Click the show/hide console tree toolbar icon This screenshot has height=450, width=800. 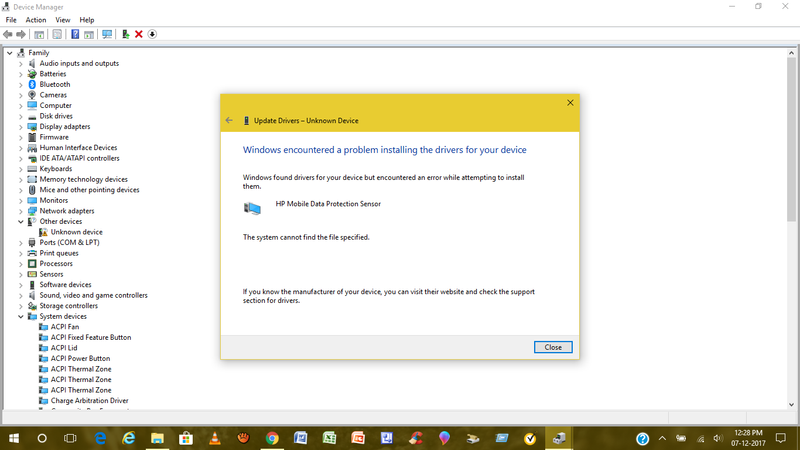(39, 34)
